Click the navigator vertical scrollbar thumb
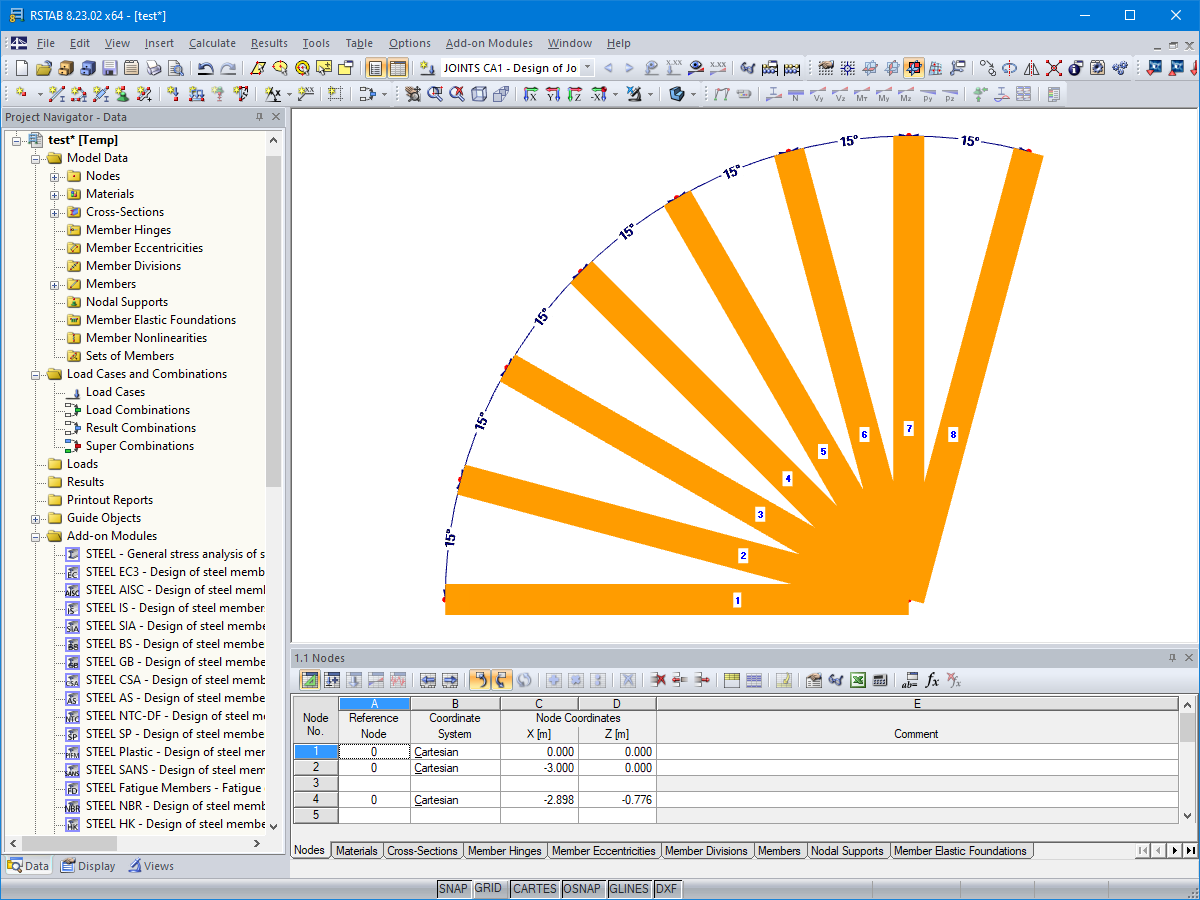The image size is (1200, 900). point(274,320)
